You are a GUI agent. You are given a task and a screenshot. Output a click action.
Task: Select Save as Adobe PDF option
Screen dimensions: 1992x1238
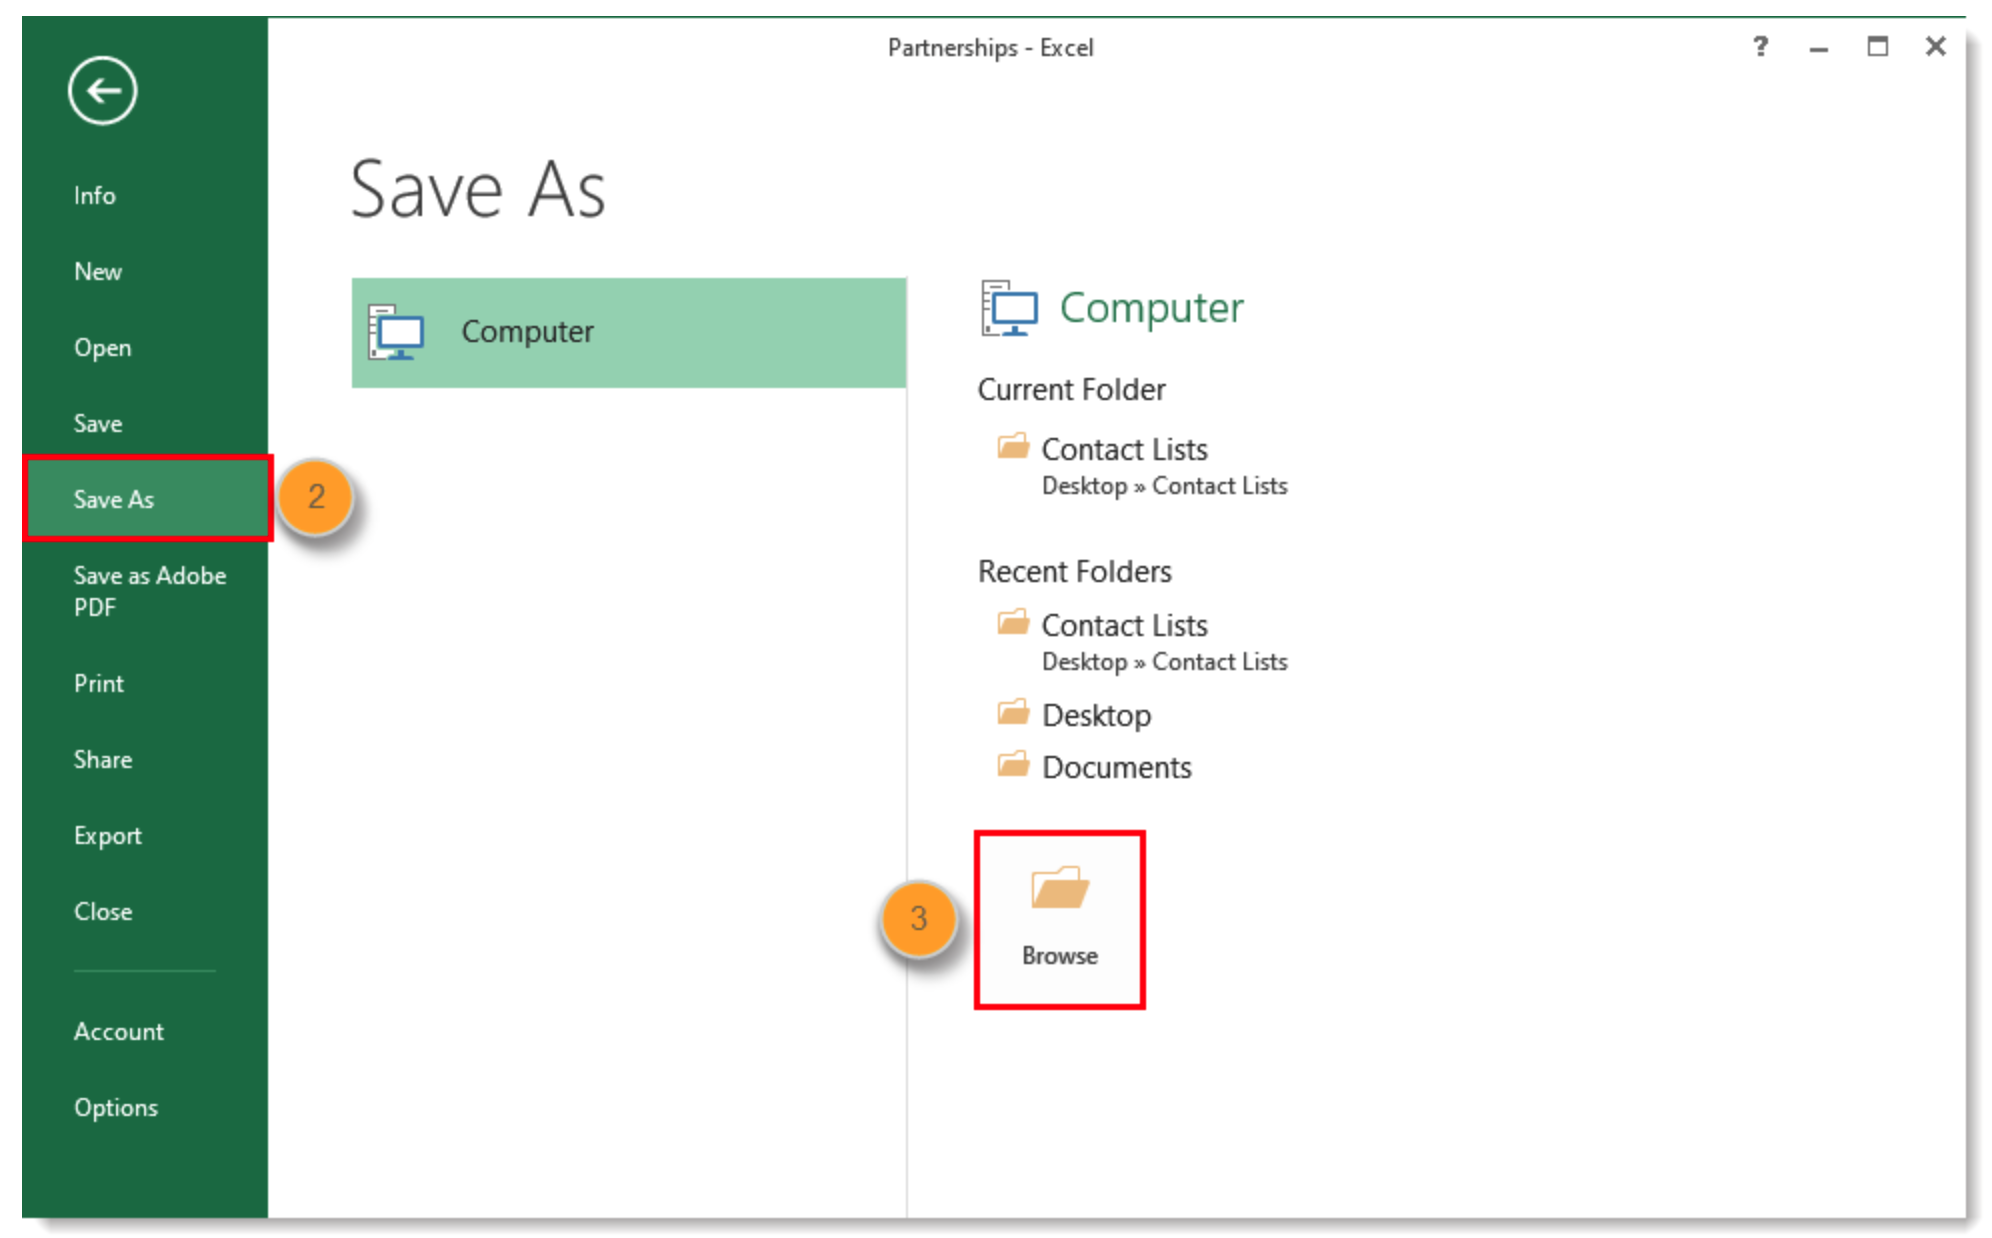click(148, 590)
